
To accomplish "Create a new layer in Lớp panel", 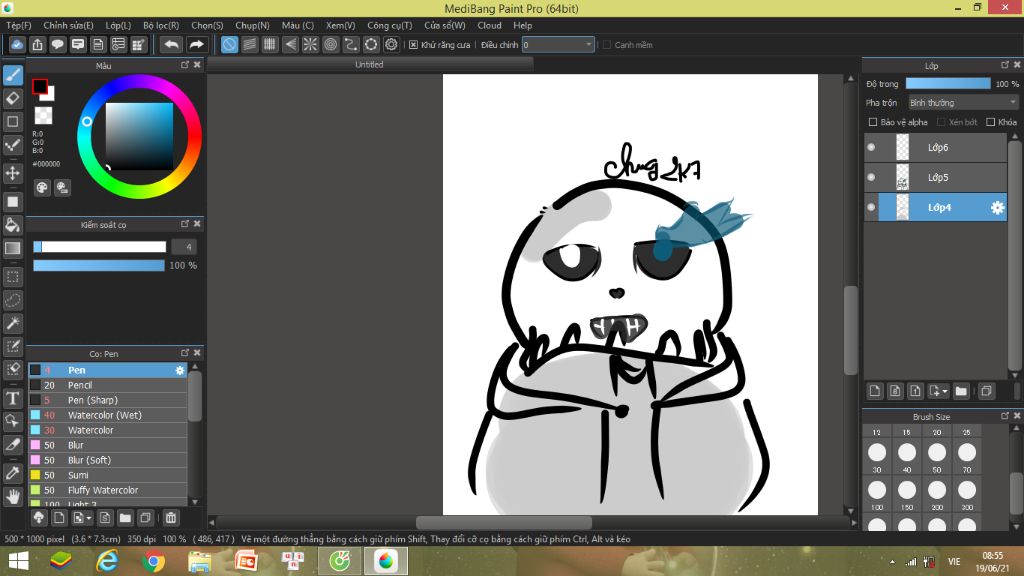I will (x=875, y=391).
